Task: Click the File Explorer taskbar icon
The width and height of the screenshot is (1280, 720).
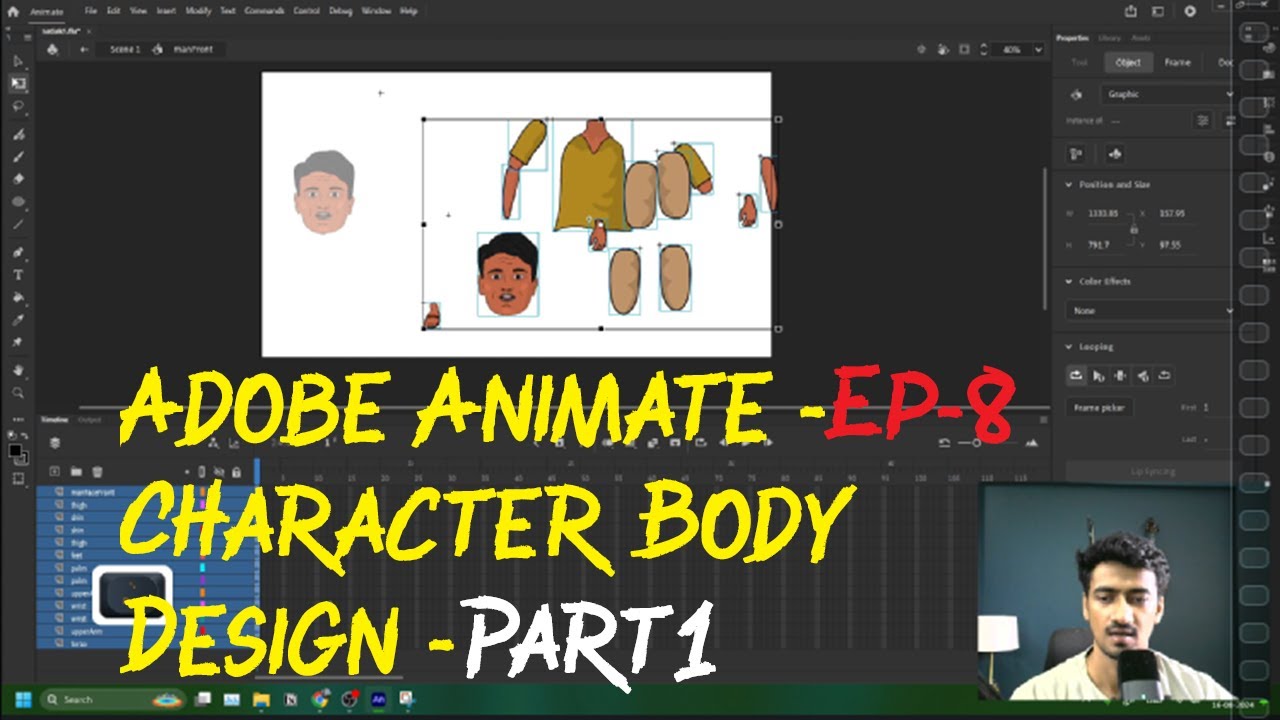Action: pos(261,699)
